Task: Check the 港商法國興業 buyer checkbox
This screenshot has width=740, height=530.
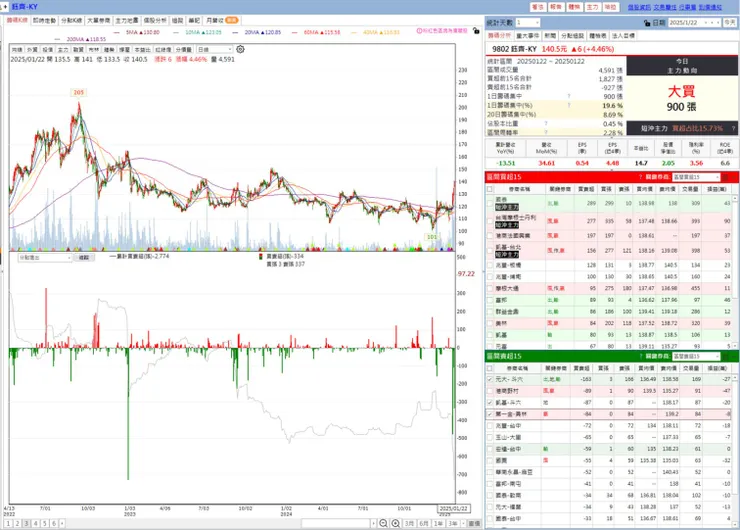Action: pyautogui.click(x=490, y=236)
